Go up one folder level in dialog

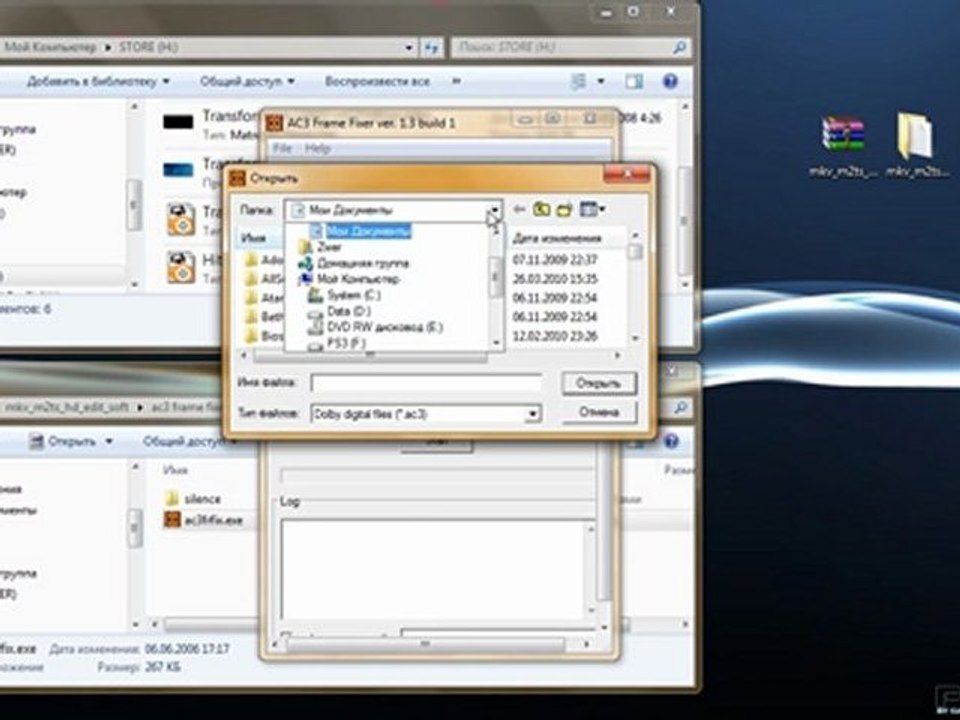click(x=541, y=210)
